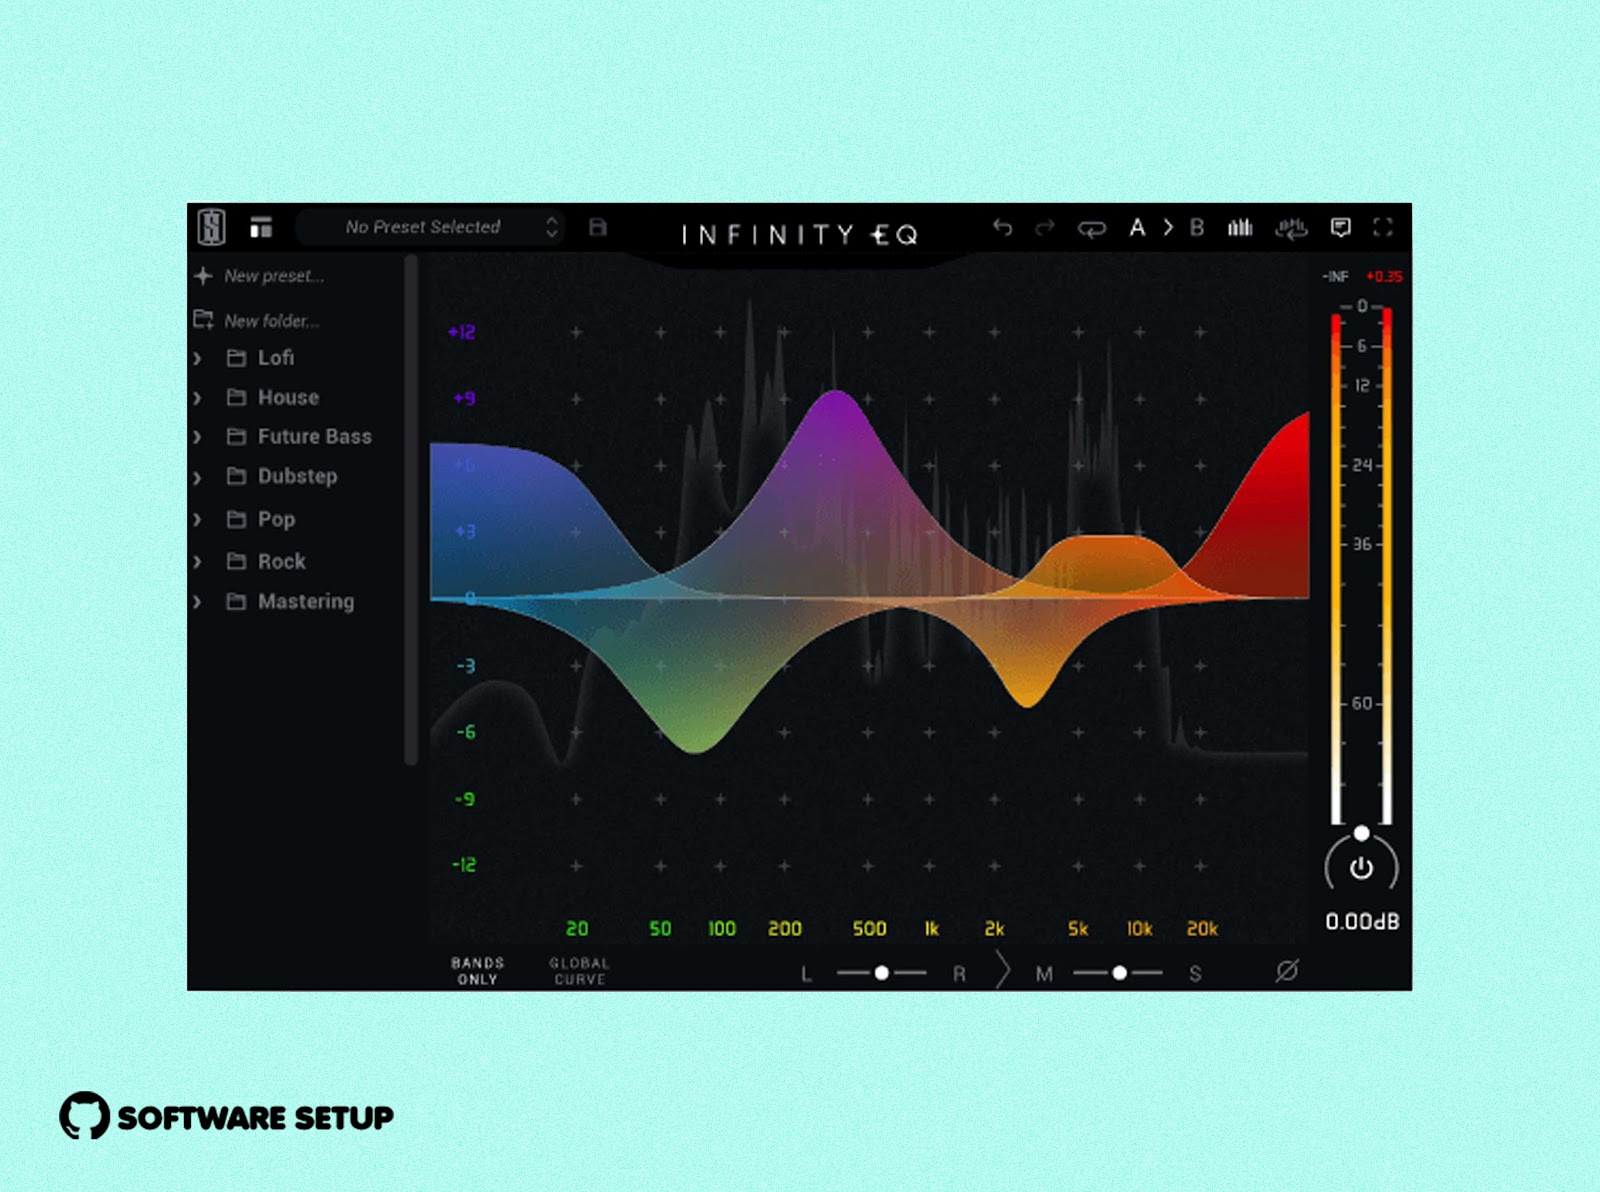The height and width of the screenshot is (1192, 1600).
Task: Click the preset list scrollbar
Action: [410, 510]
